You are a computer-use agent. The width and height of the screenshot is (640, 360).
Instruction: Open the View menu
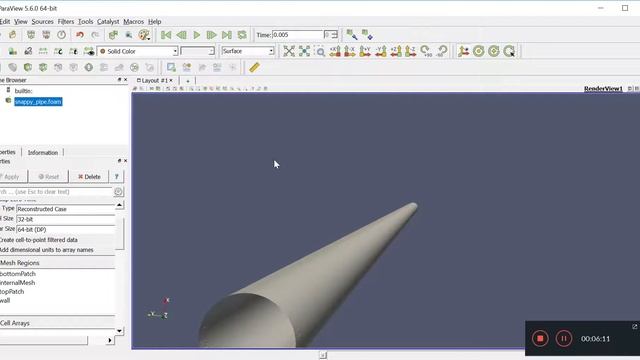[x=21, y=22]
